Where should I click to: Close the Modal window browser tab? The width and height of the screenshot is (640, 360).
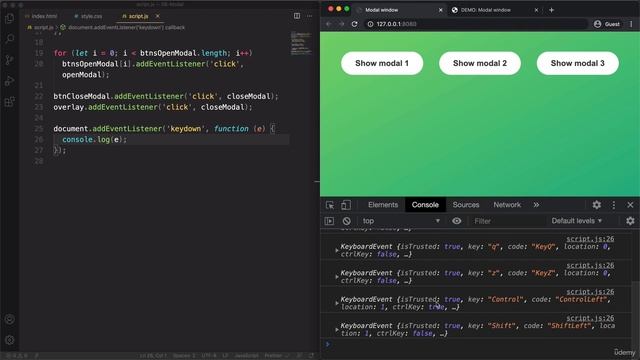[x=440, y=10]
